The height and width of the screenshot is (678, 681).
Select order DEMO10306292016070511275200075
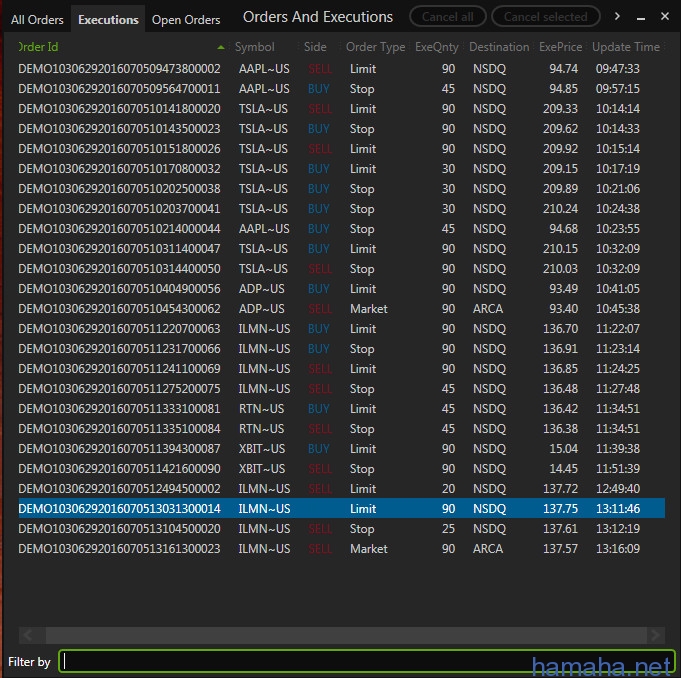point(341,388)
